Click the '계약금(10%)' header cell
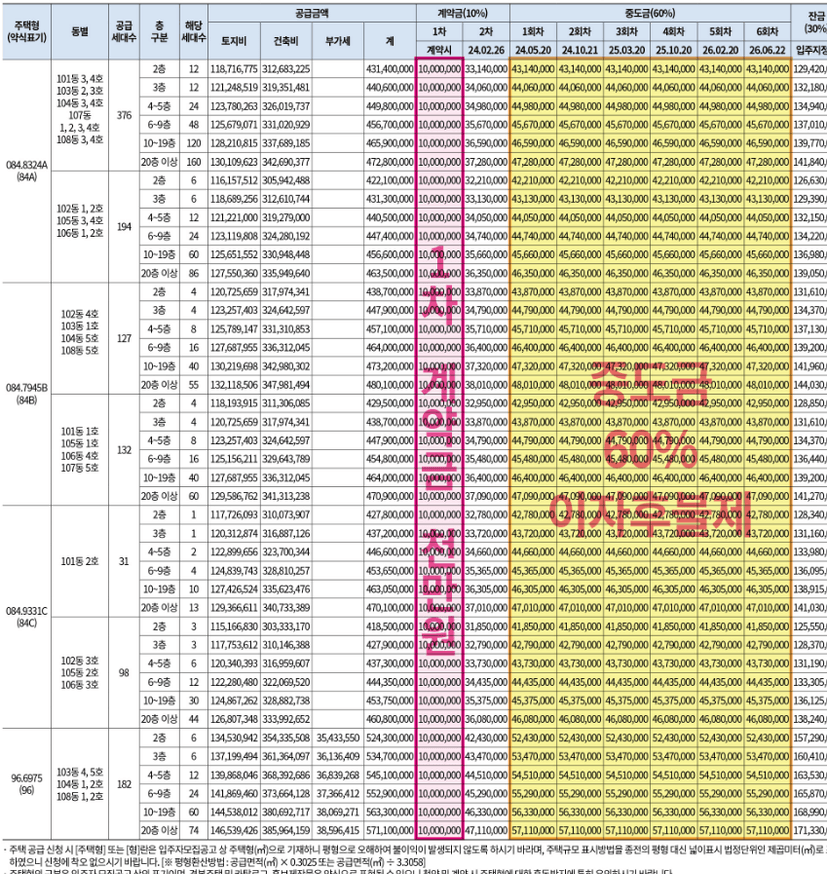The width and height of the screenshot is (827, 874). pyautogui.click(x=463, y=13)
